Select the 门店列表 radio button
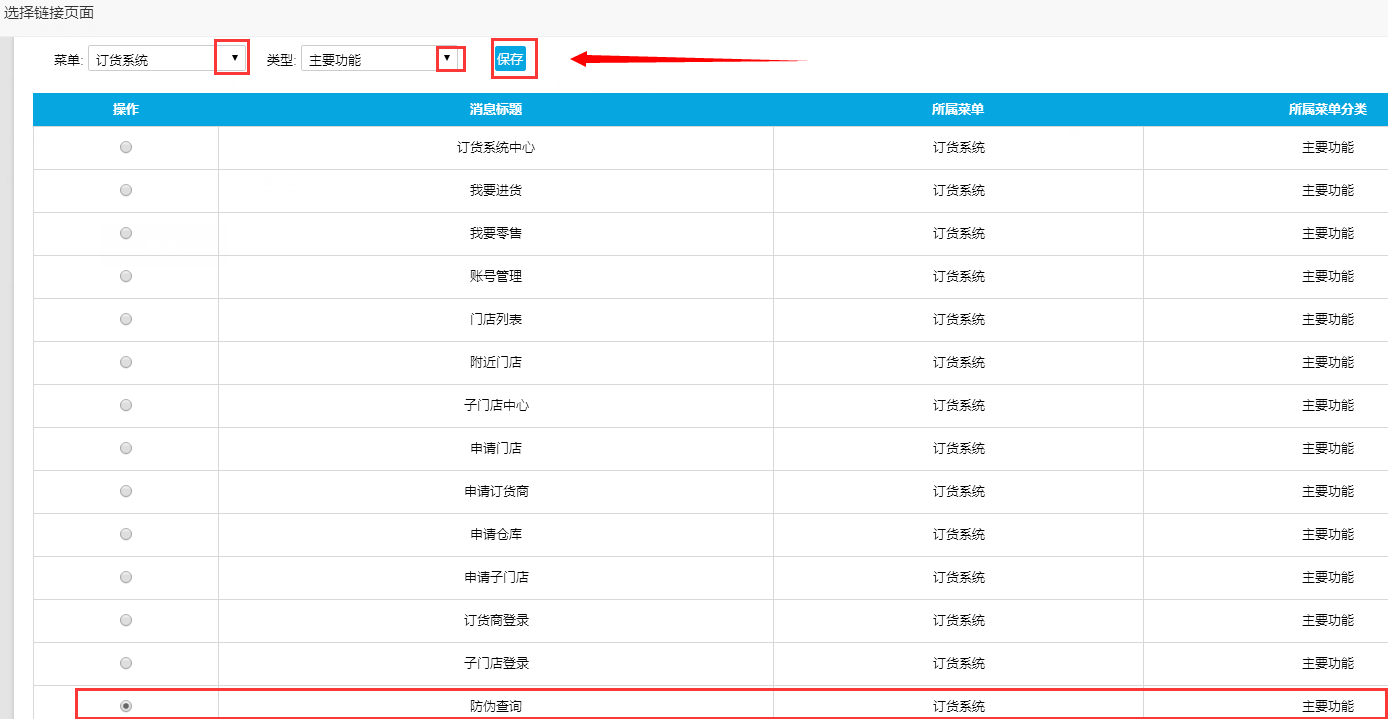The image size is (1388, 719). click(126, 319)
